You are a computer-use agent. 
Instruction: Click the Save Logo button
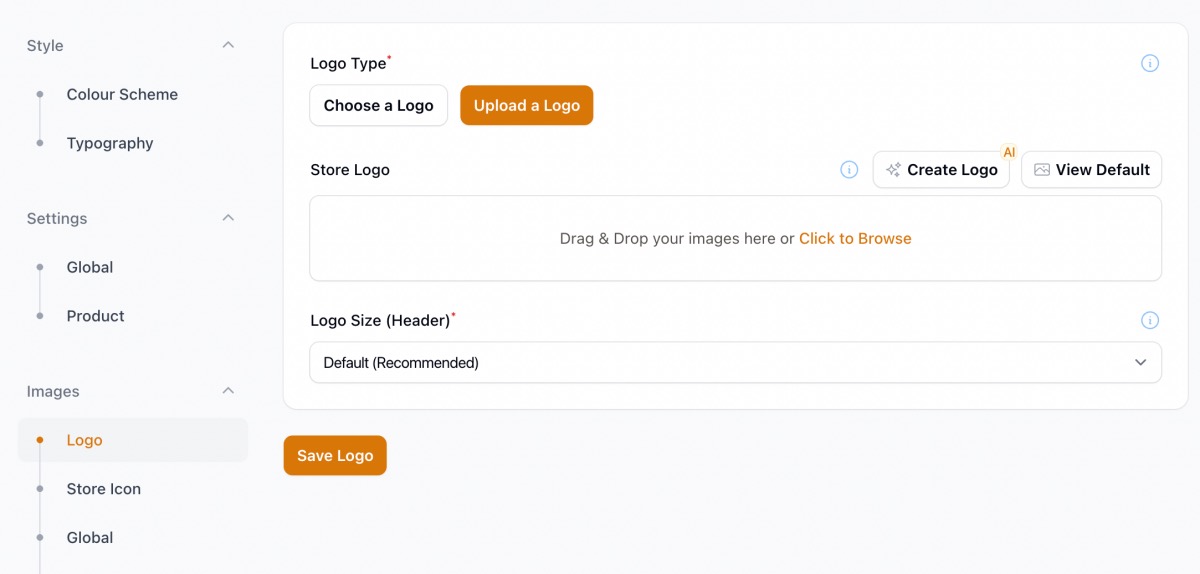(335, 455)
